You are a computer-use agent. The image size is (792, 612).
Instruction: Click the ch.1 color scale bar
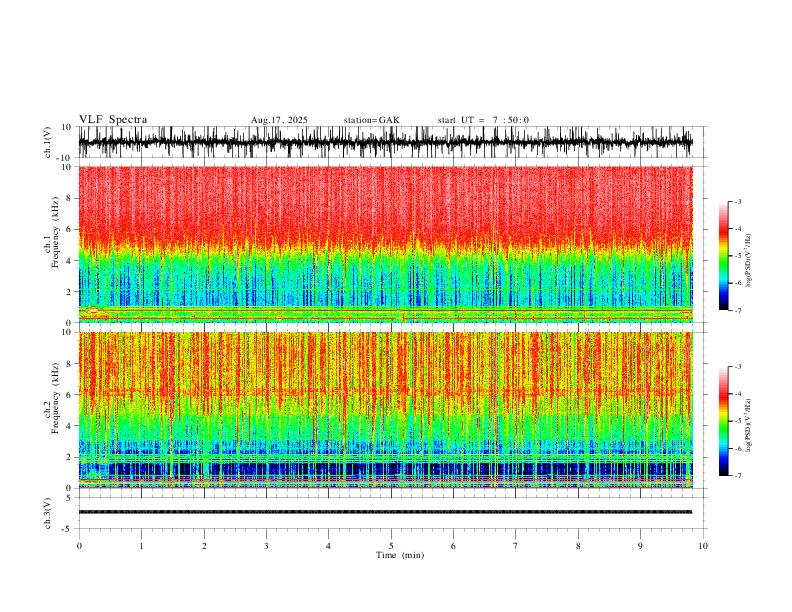pos(724,256)
